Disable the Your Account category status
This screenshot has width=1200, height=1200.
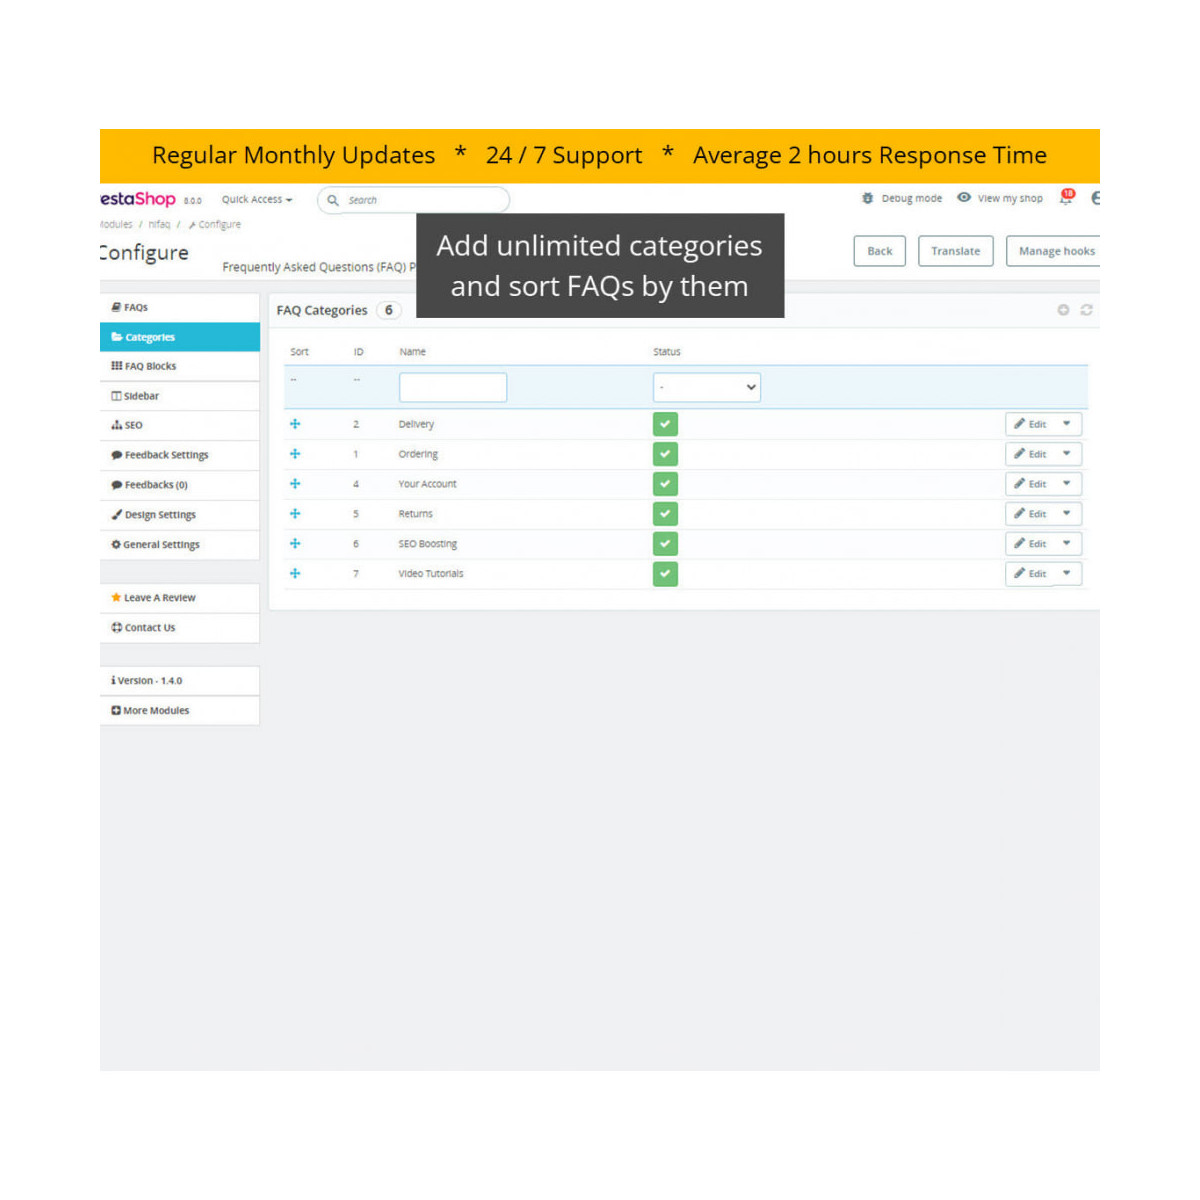click(x=665, y=484)
